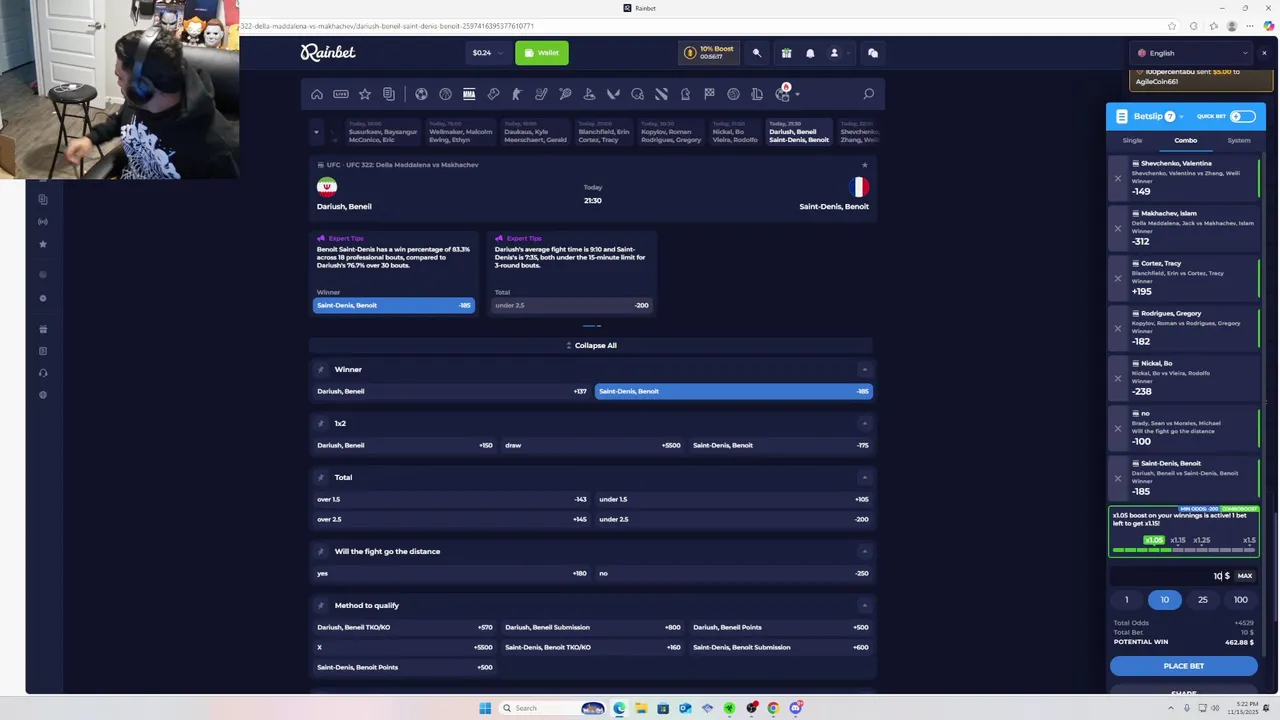This screenshot has height=720, width=1280.
Task: Collapse the 1x2 market section
Action: point(864,423)
